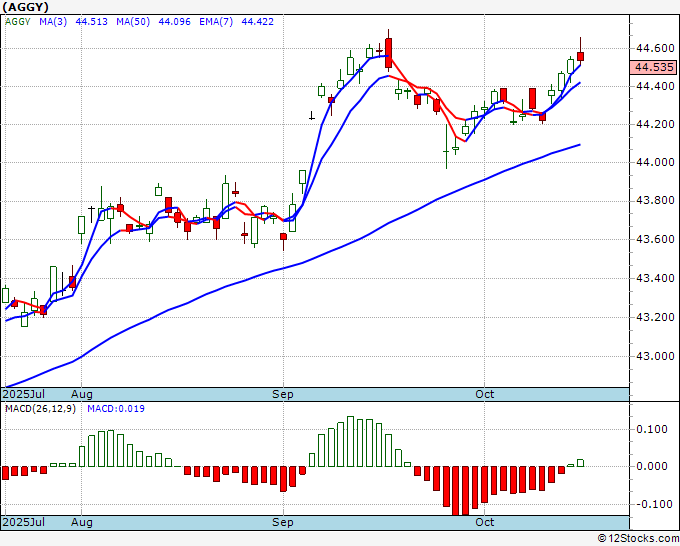
Task: Click the latest green MACD histogram bar
Action: pos(580,463)
